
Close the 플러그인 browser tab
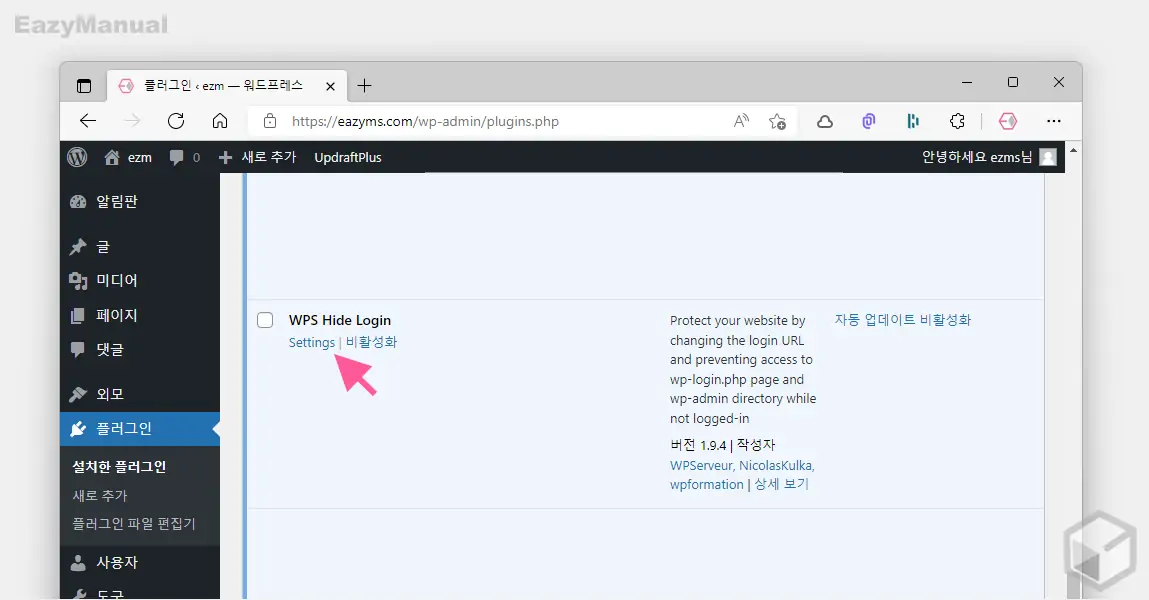coord(330,86)
